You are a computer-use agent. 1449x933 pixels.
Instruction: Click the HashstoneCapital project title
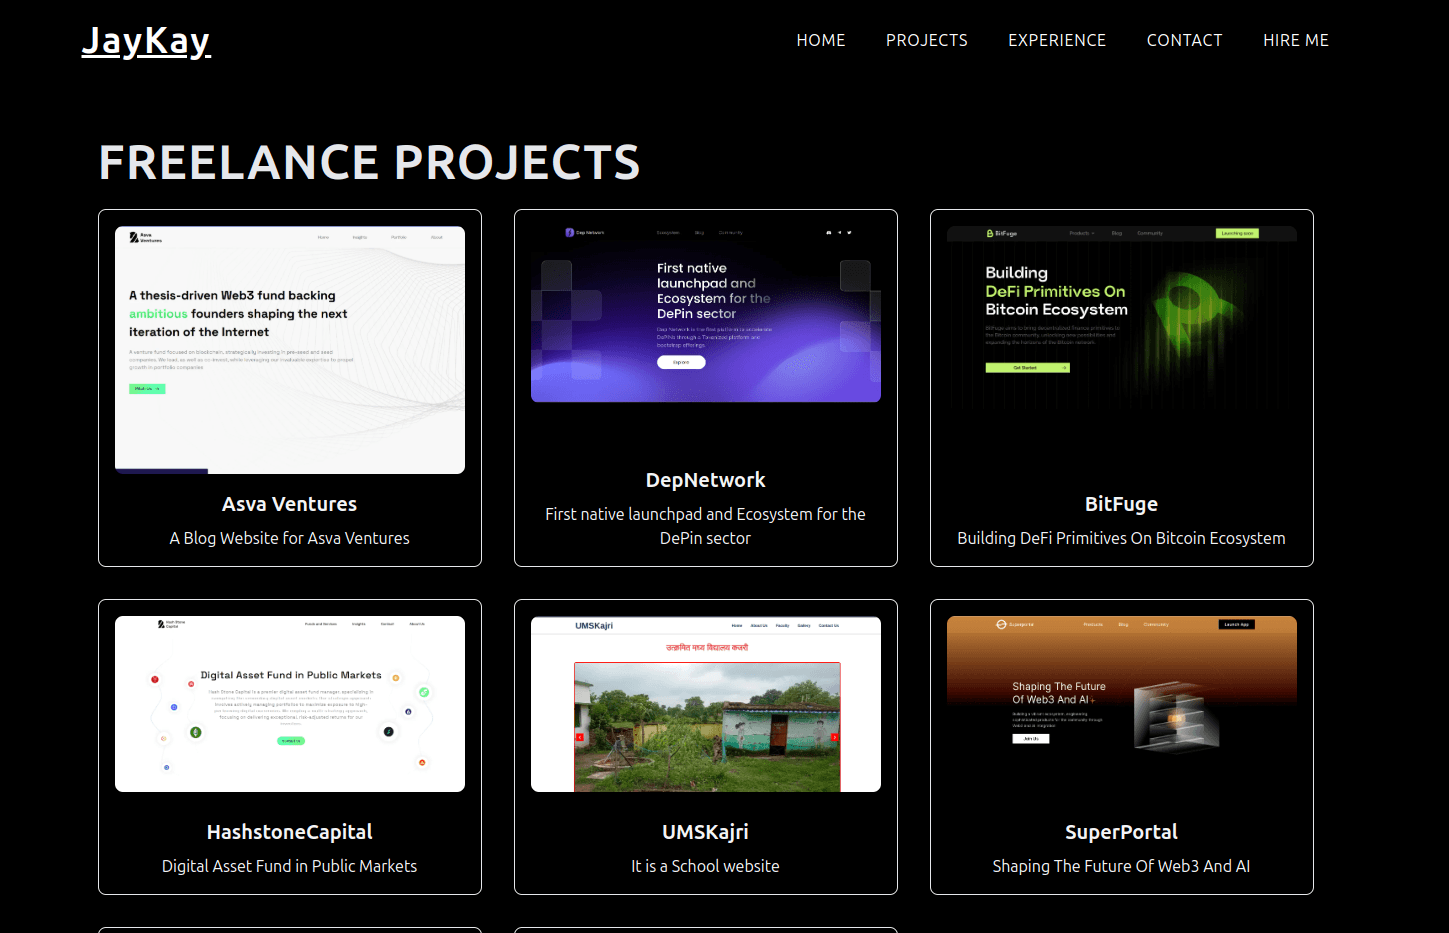[290, 832]
